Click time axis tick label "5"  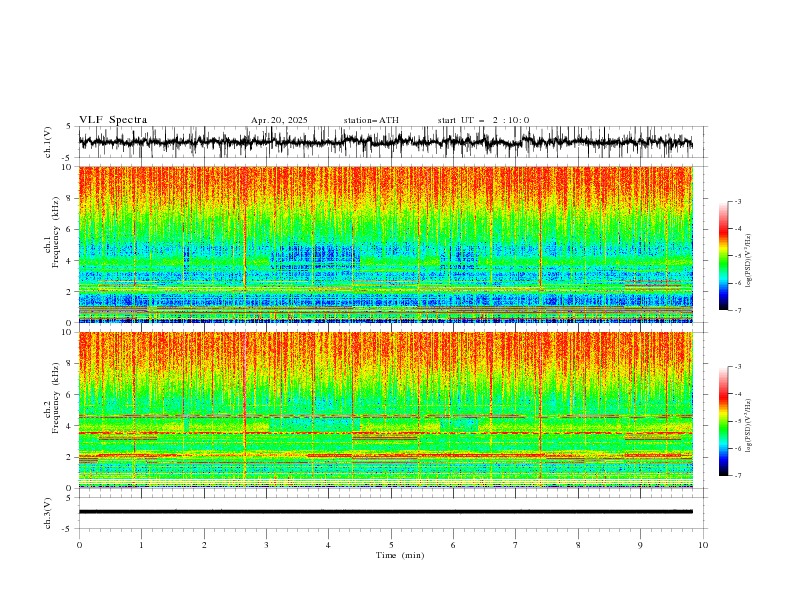[x=391, y=545]
